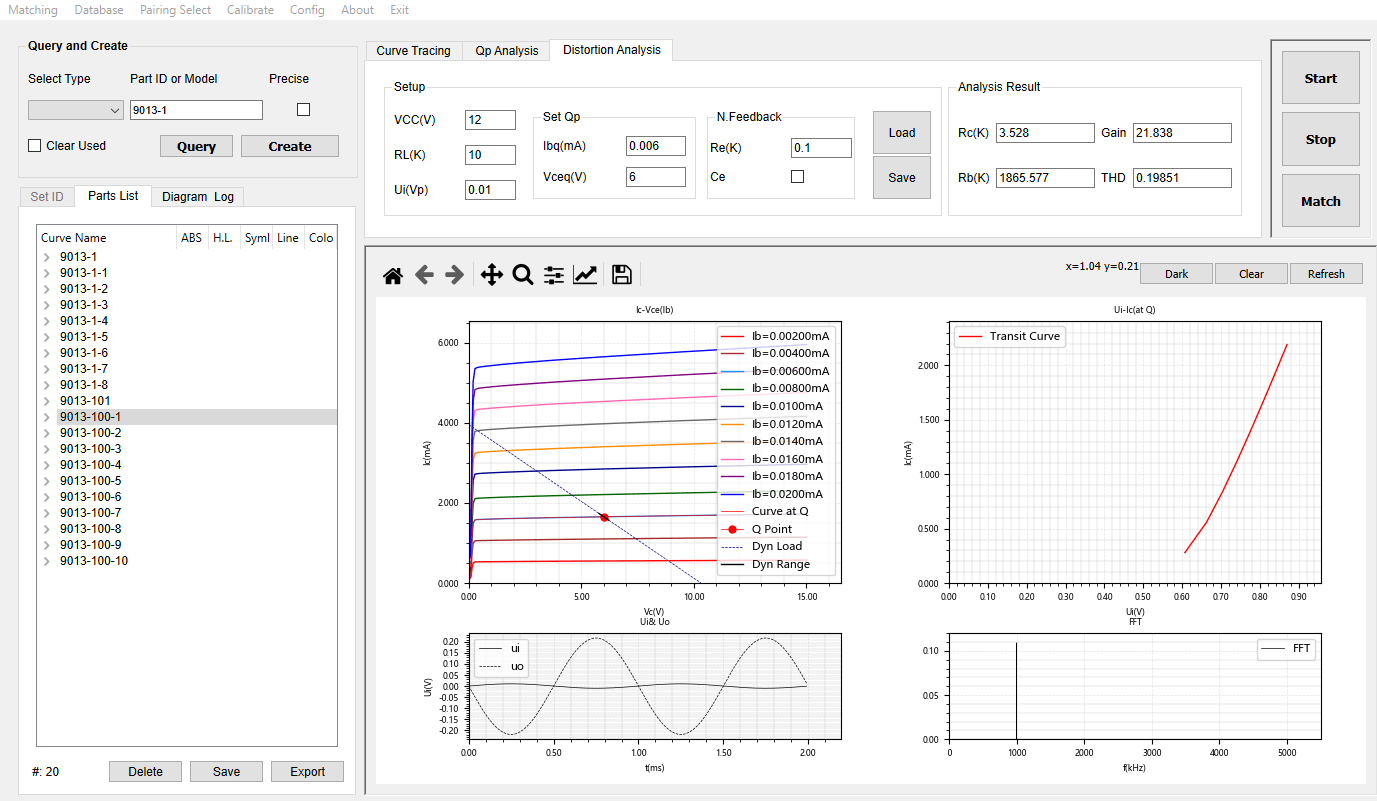Click the Ui(Vp) input field
The height and width of the screenshot is (801, 1377).
click(x=490, y=190)
